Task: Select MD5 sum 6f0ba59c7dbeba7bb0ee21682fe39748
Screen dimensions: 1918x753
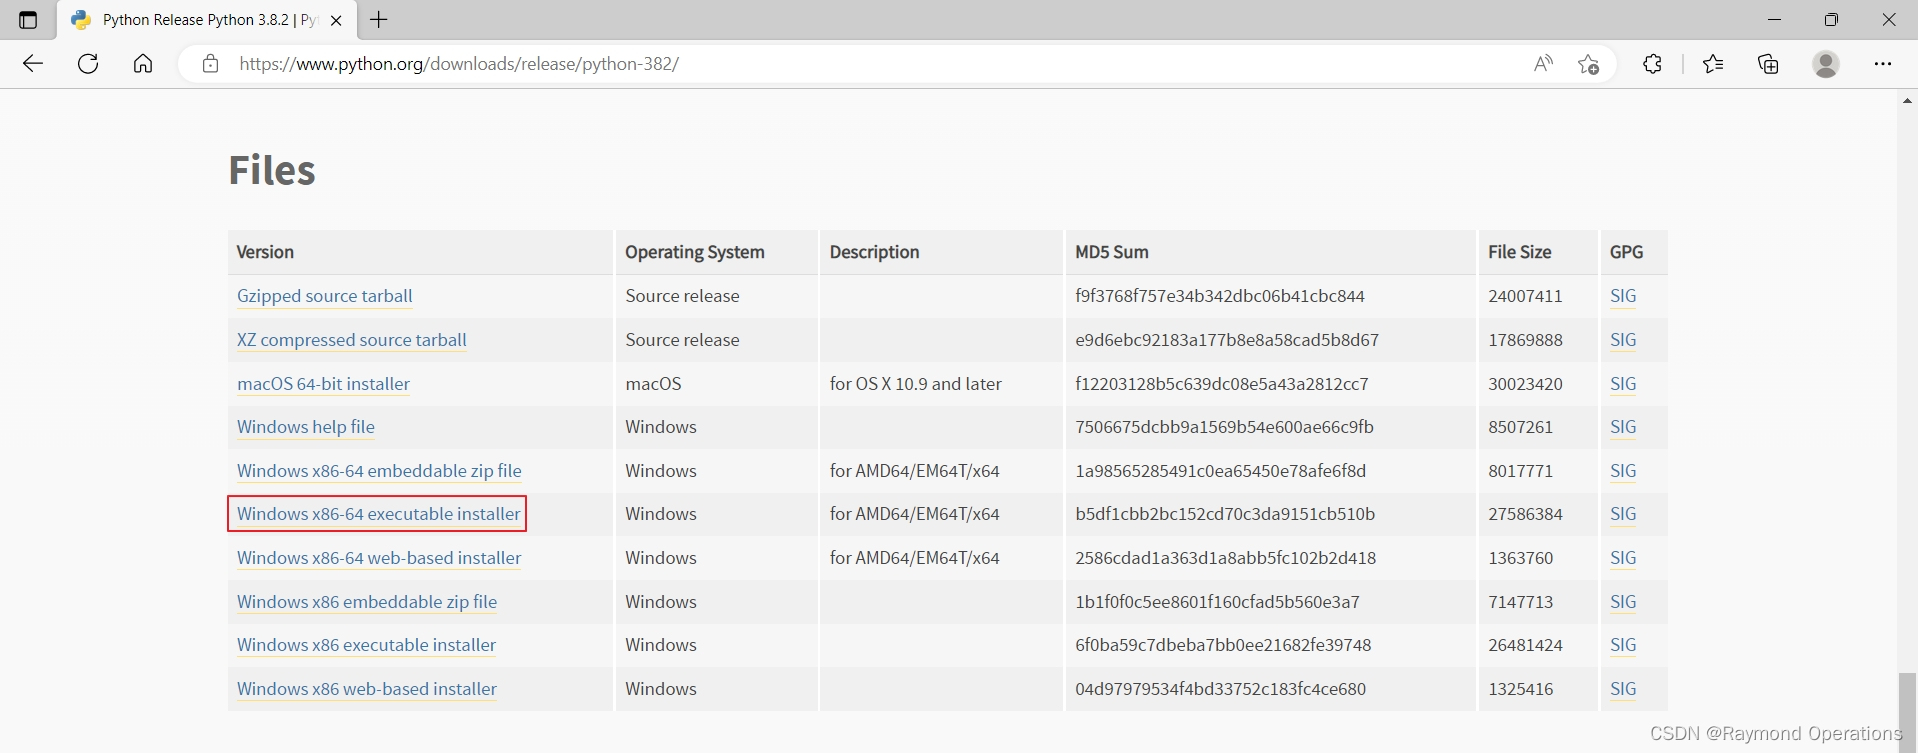Action: click(1223, 645)
